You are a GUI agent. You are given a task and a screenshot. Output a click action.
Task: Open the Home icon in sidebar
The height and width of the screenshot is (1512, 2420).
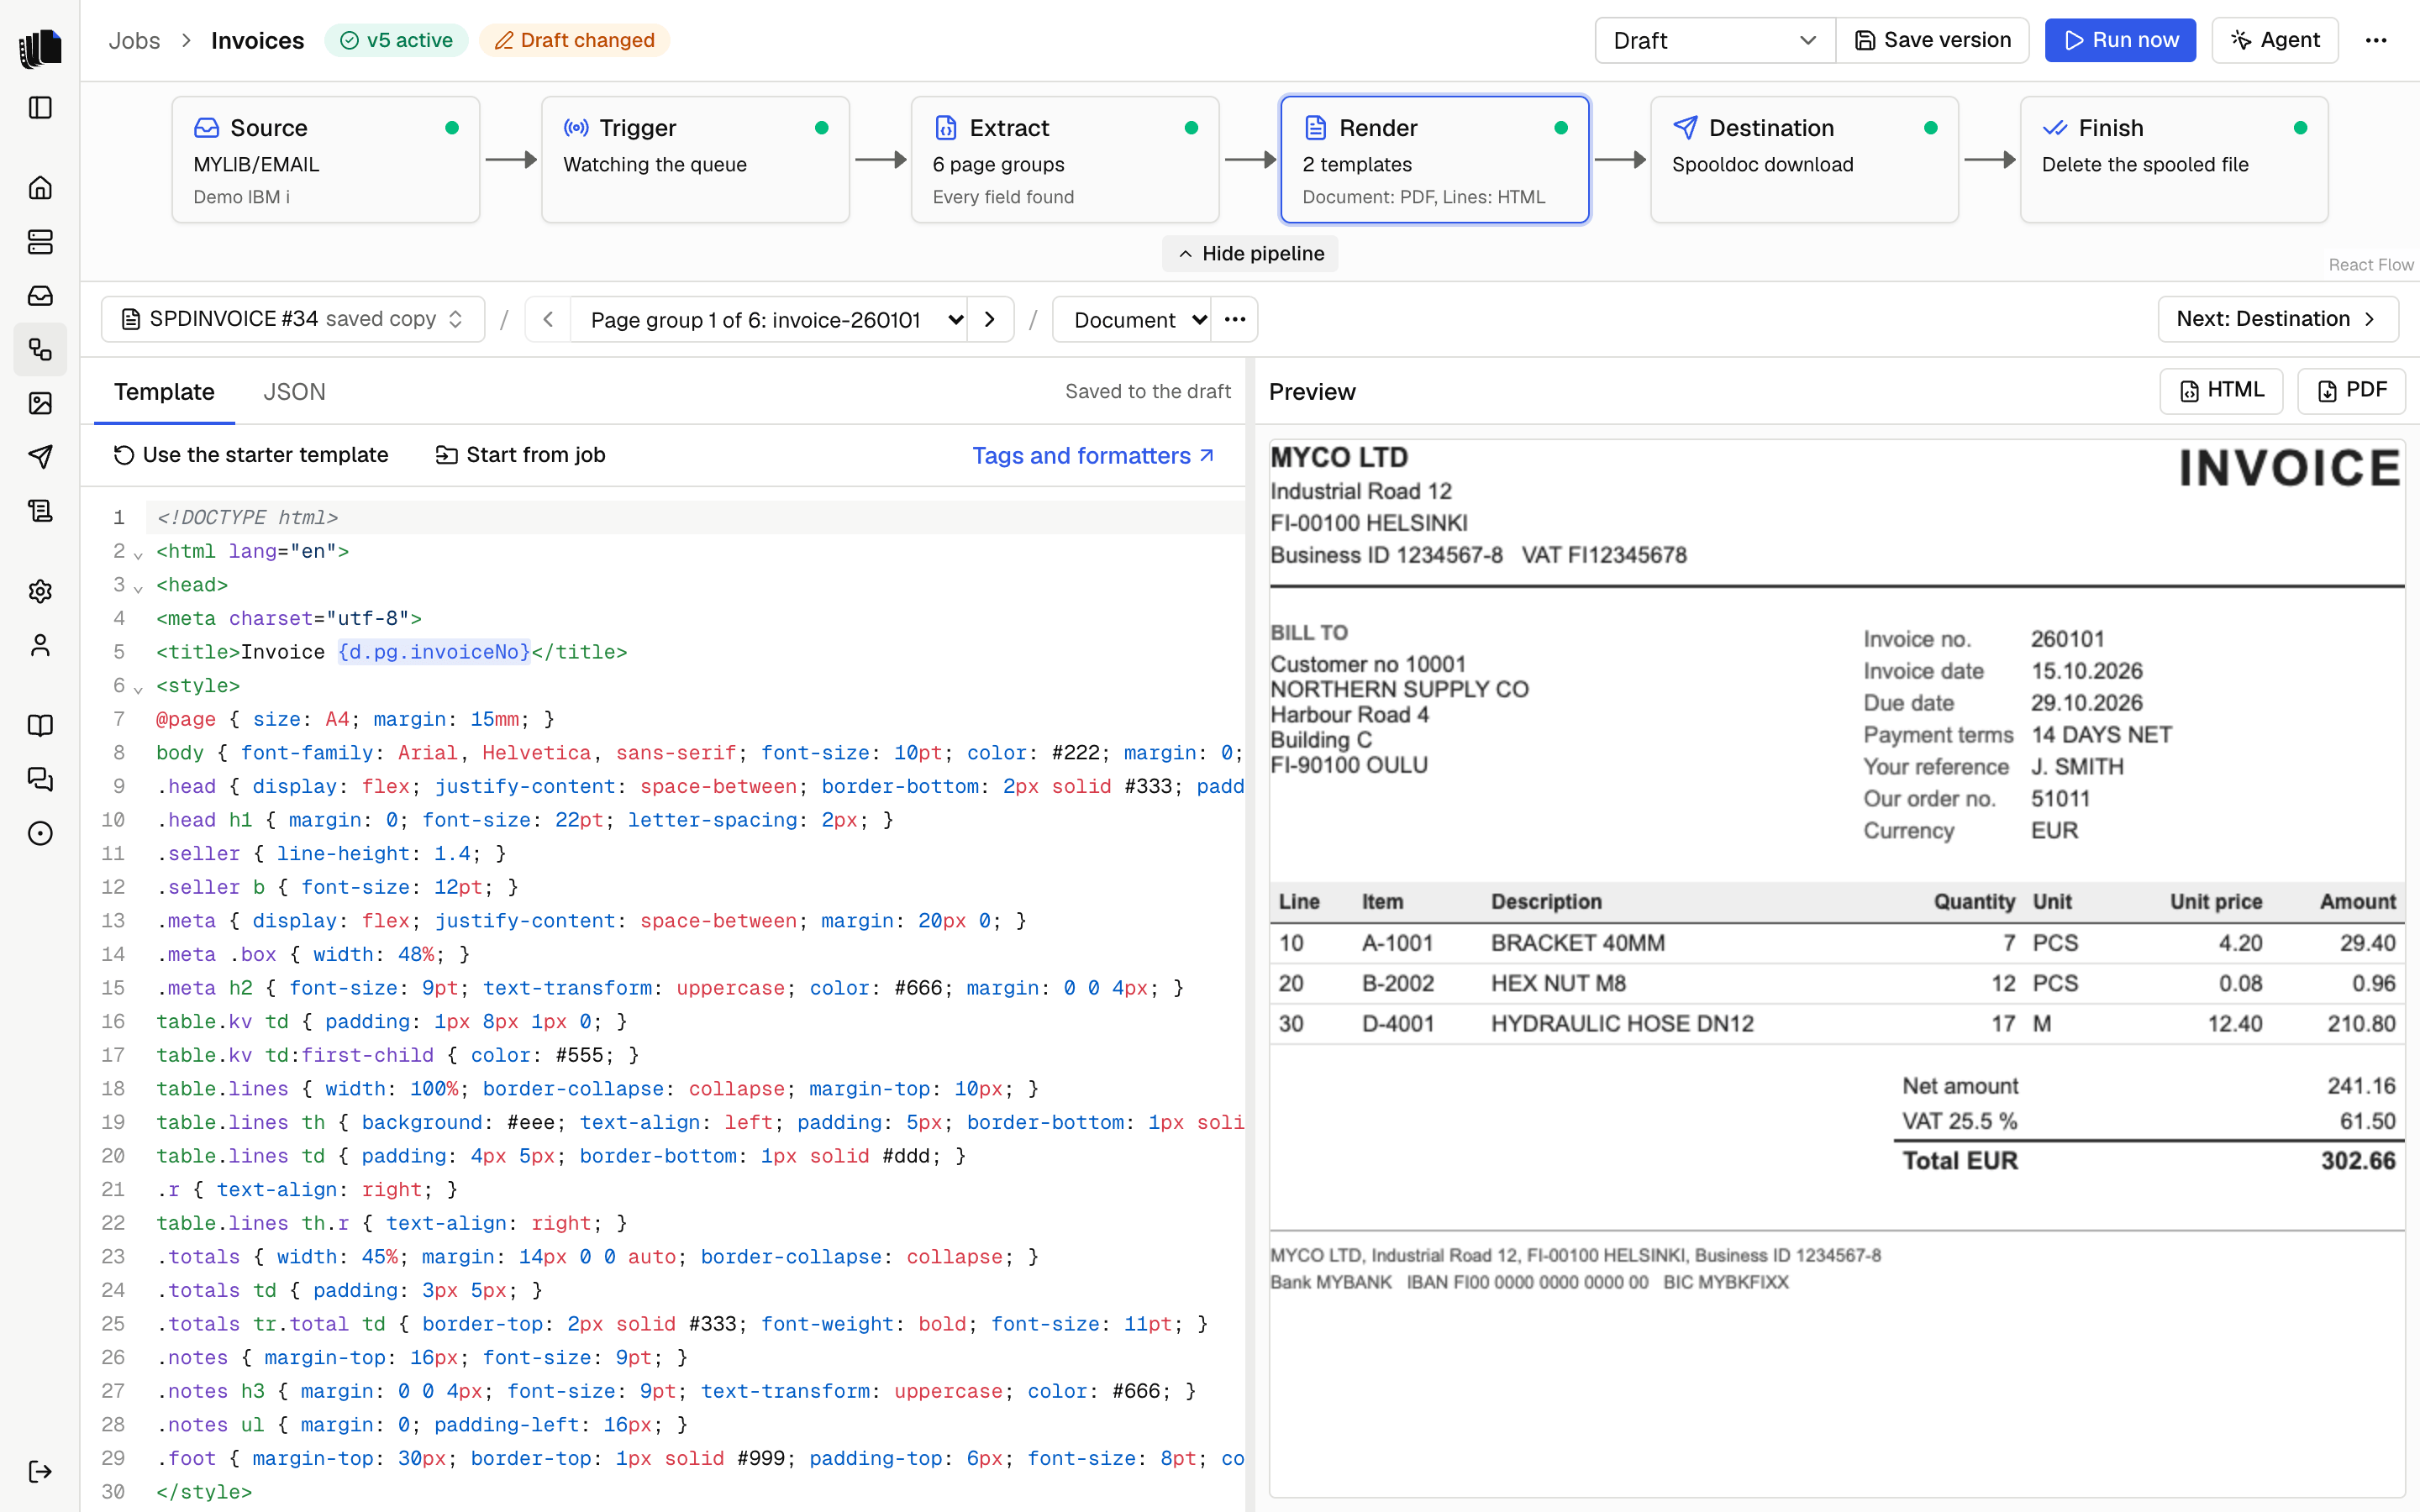click(x=40, y=188)
